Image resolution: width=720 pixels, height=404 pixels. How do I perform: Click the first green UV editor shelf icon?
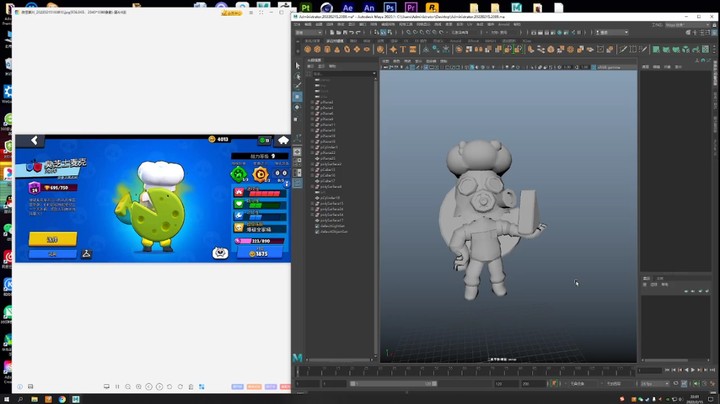tap(656, 49)
